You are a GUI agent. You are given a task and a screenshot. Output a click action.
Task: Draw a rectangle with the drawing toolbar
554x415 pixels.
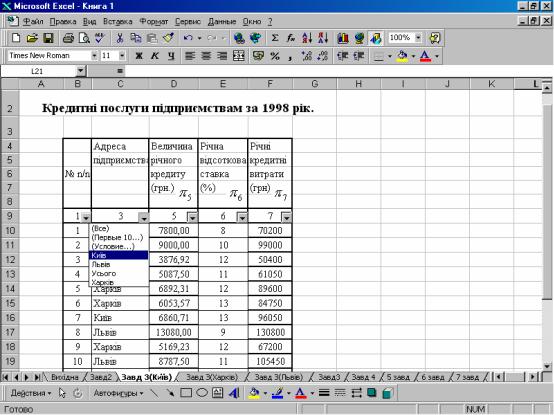tap(186, 393)
